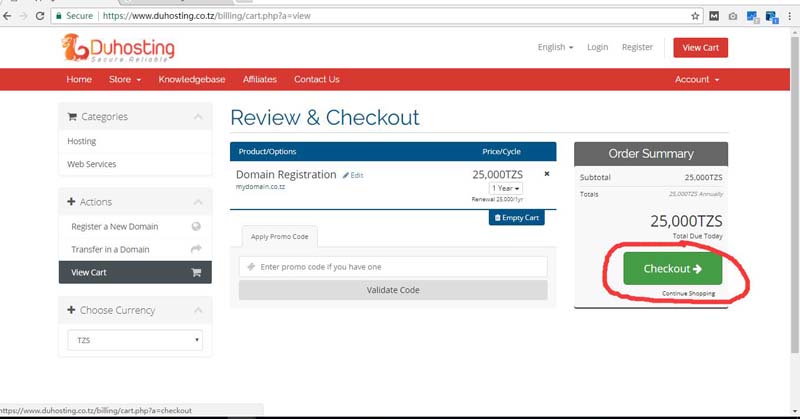Image resolution: width=800 pixels, height=419 pixels.
Task: Click the globe icon beside Register a New Domain
Action: pyautogui.click(x=196, y=226)
